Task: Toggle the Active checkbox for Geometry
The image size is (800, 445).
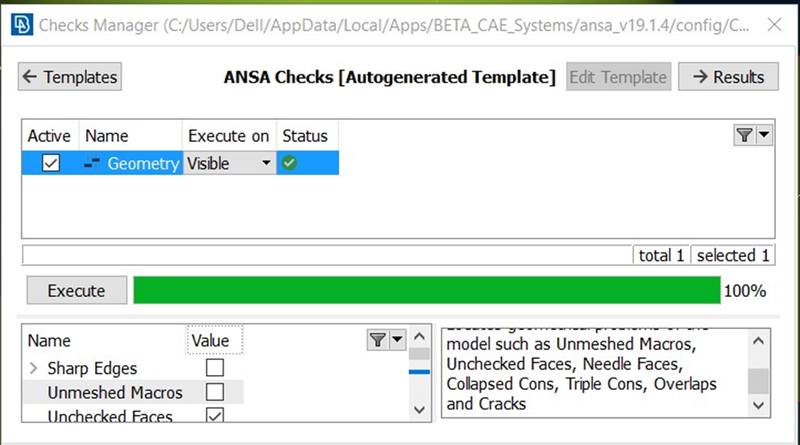Action: [x=51, y=163]
